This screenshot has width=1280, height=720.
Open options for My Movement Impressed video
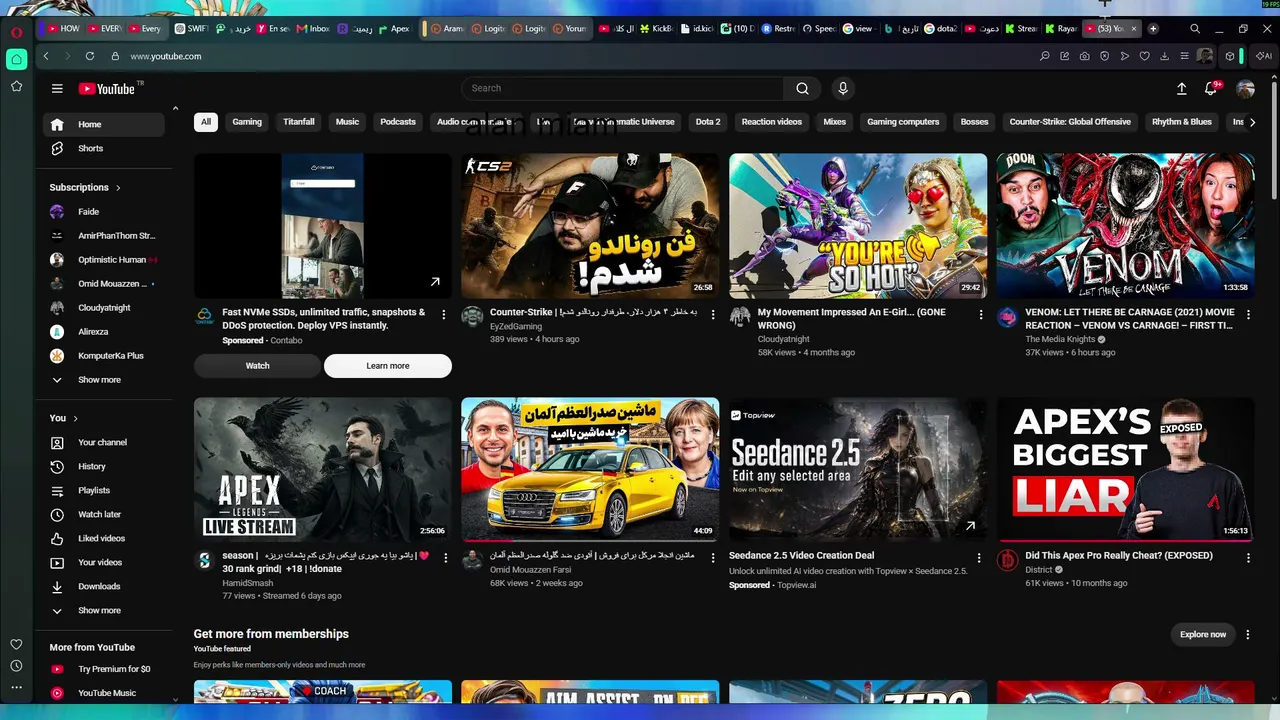(979, 314)
